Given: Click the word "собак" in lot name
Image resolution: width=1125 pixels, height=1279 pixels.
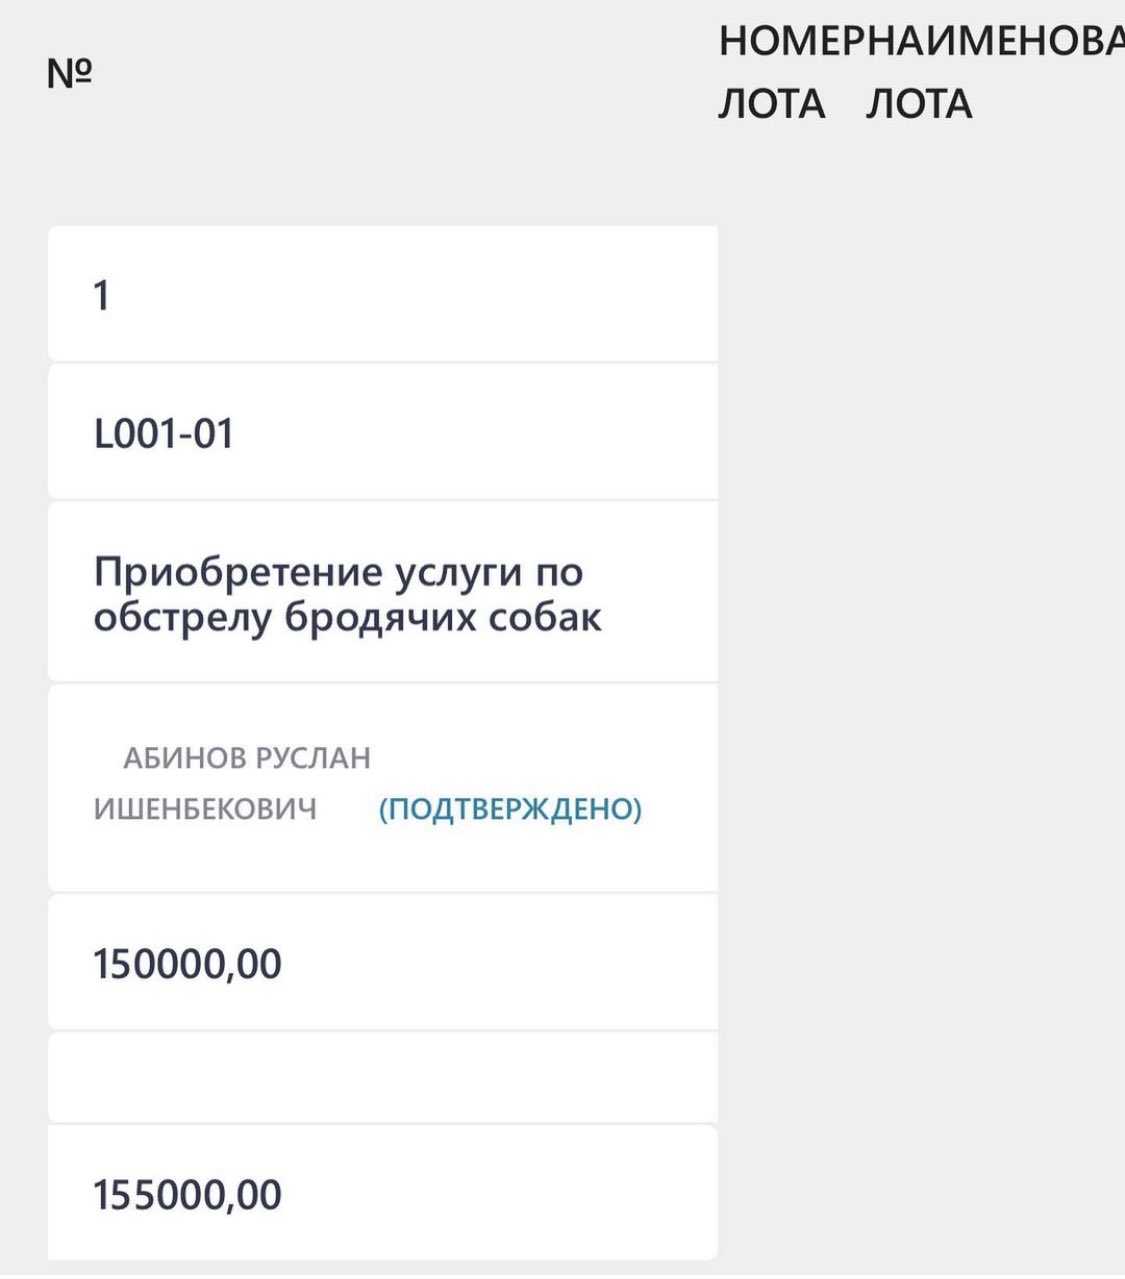Looking at the screenshot, I should coord(545,617).
